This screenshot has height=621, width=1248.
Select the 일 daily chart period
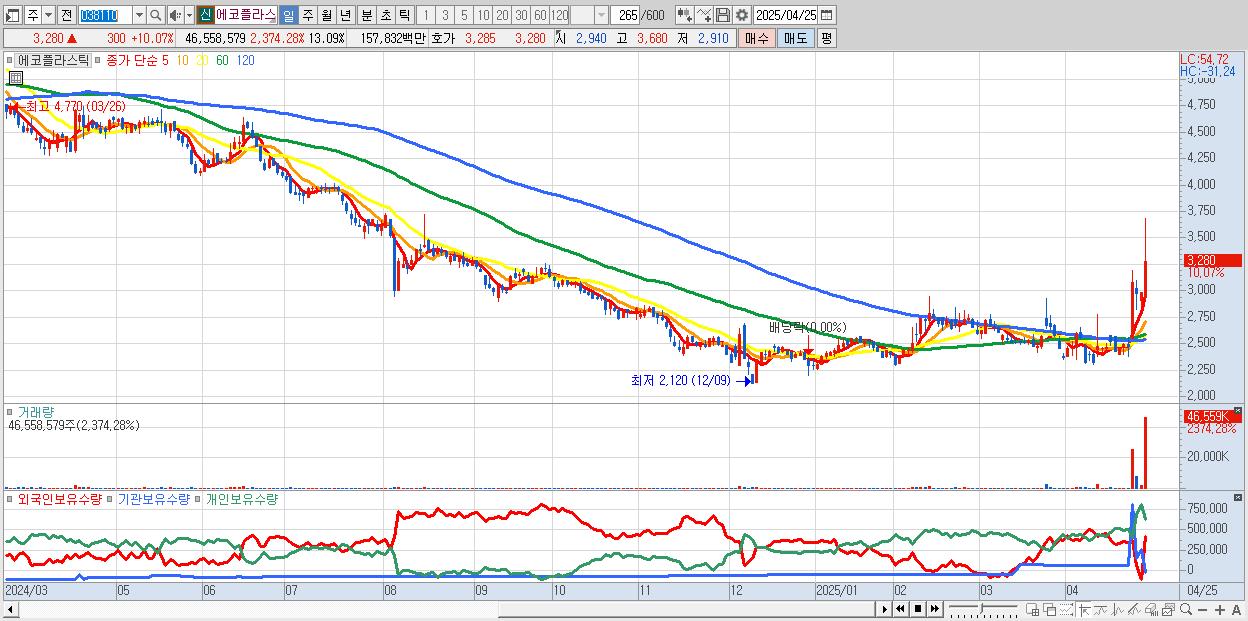click(288, 15)
